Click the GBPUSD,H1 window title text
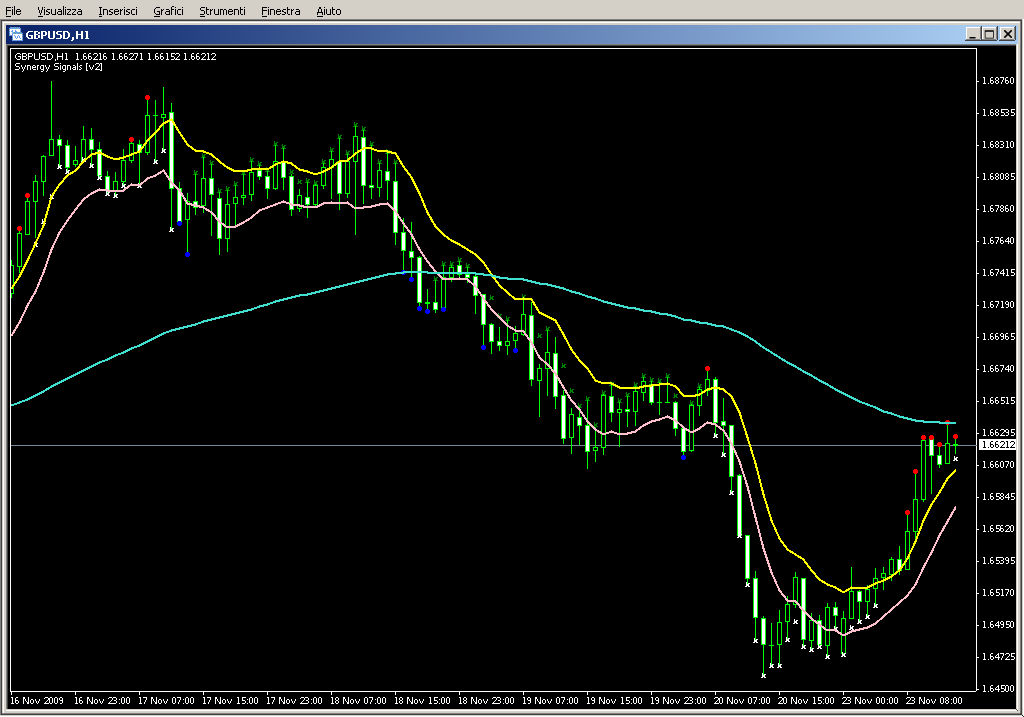The image size is (1024, 717). point(57,35)
